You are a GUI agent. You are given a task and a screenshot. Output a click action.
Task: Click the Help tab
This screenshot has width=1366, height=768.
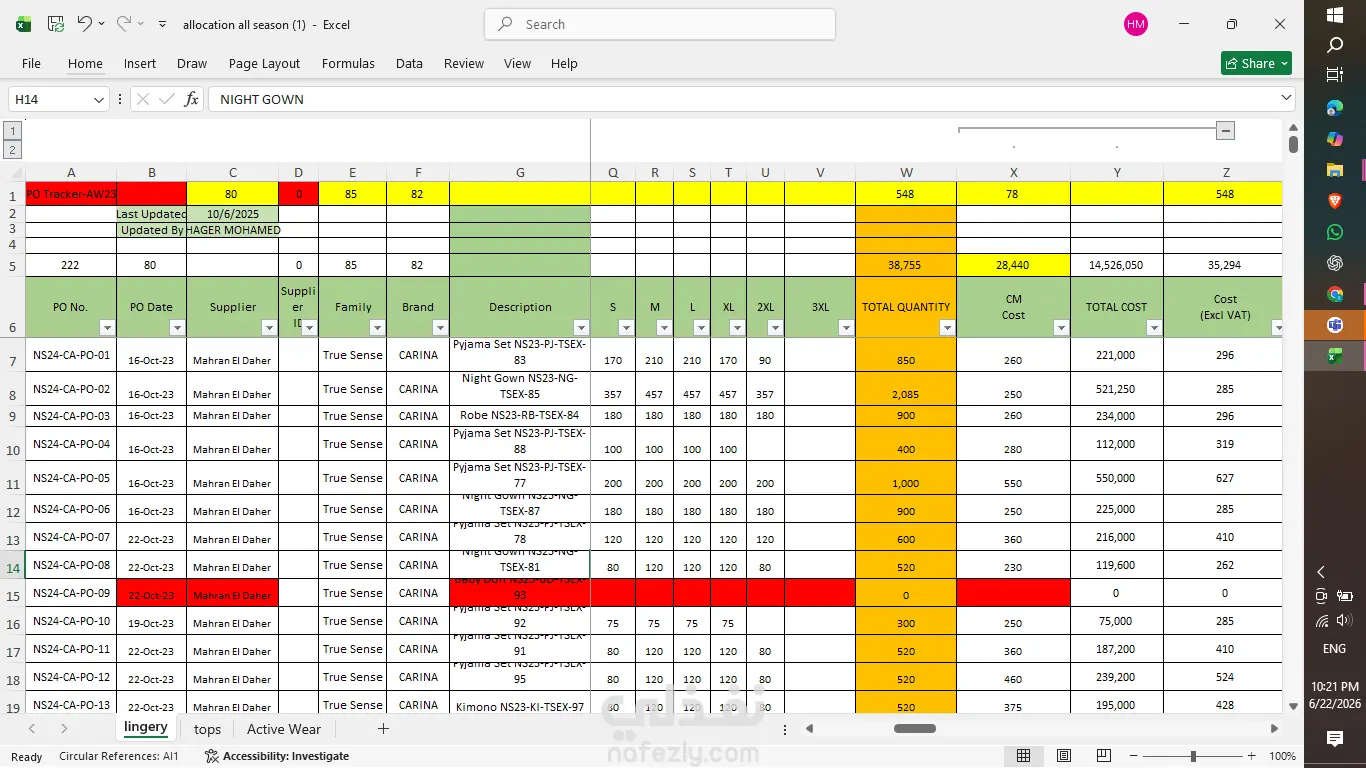pos(564,63)
